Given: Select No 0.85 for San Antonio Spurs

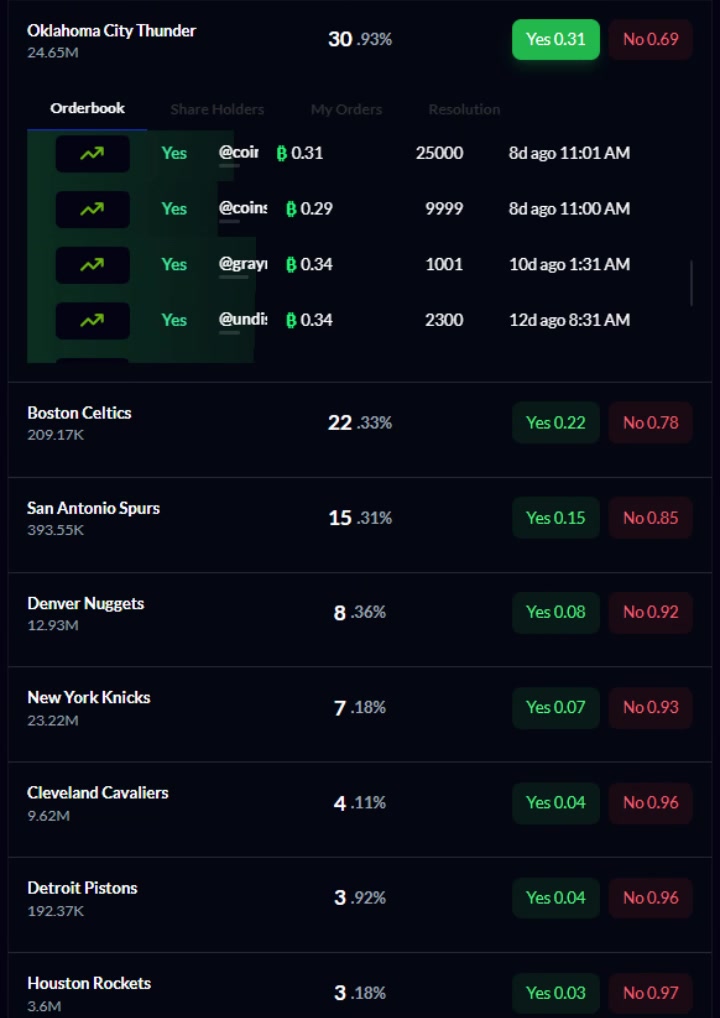Looking at the screenshot, I should pyautogui.click(x=650, y=517).
